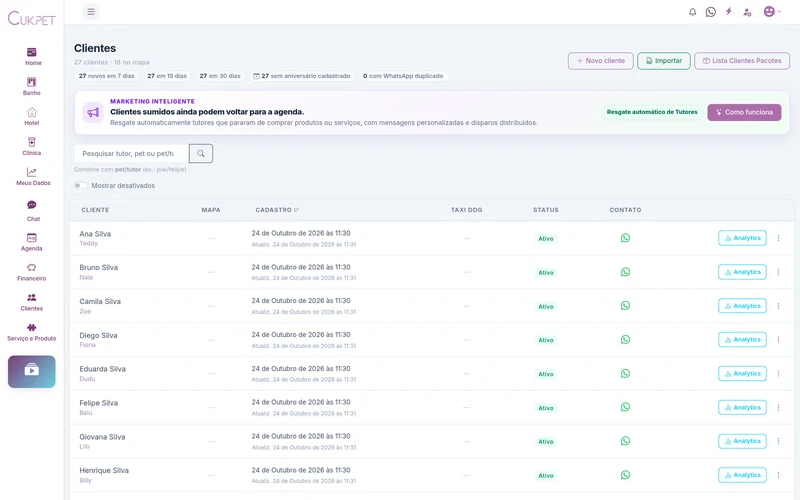Open the Banho section
Viewport: 800px width, 500px height.
32,86
